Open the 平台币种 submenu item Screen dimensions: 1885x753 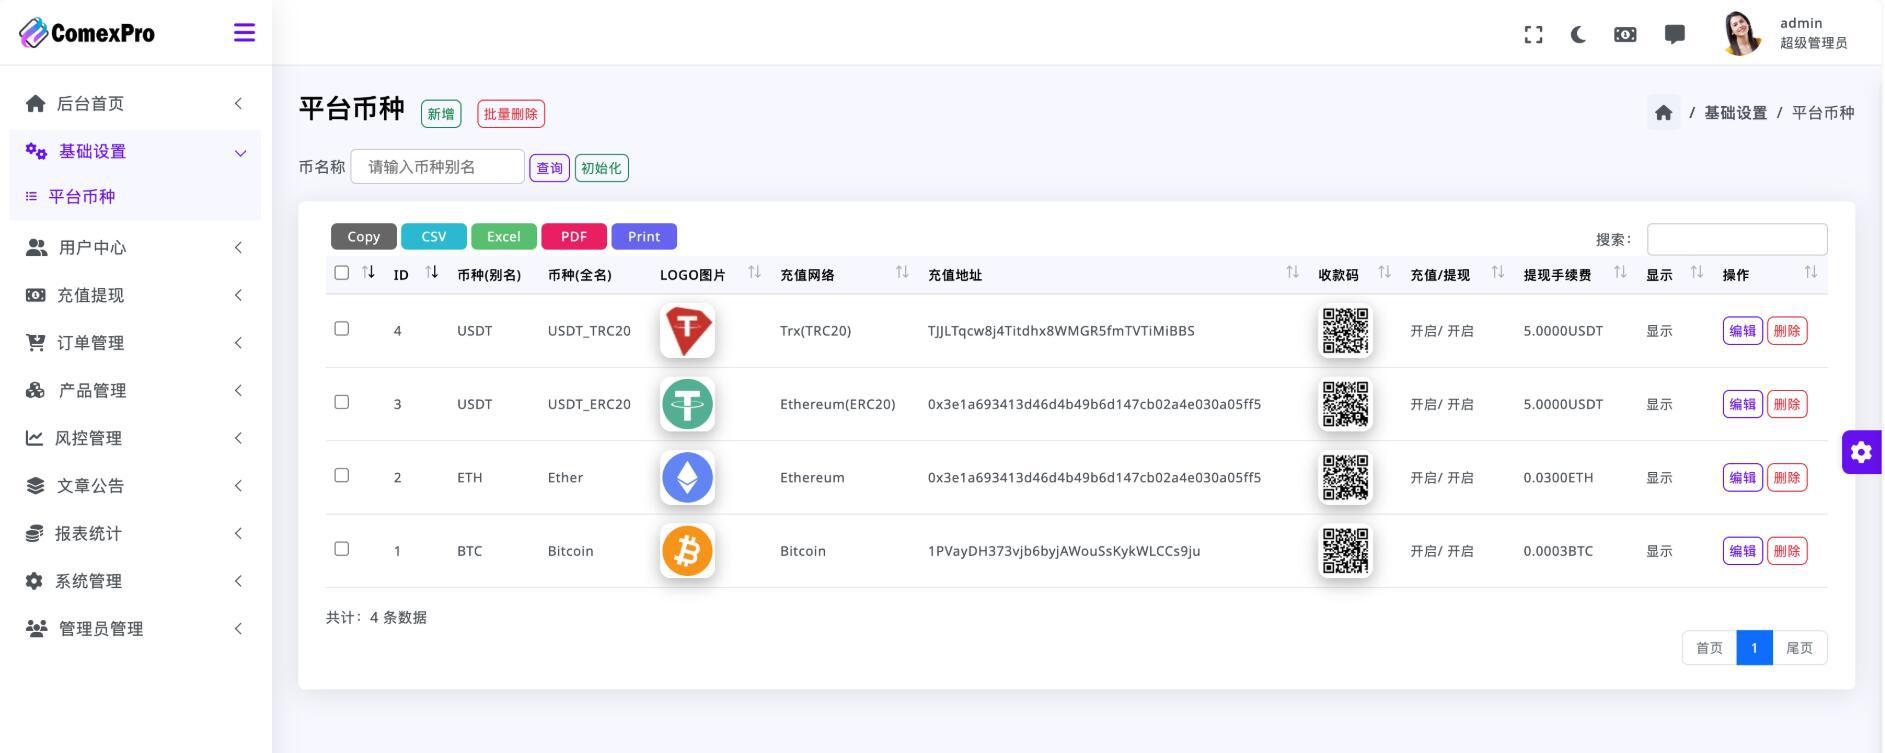pos(82,197)
